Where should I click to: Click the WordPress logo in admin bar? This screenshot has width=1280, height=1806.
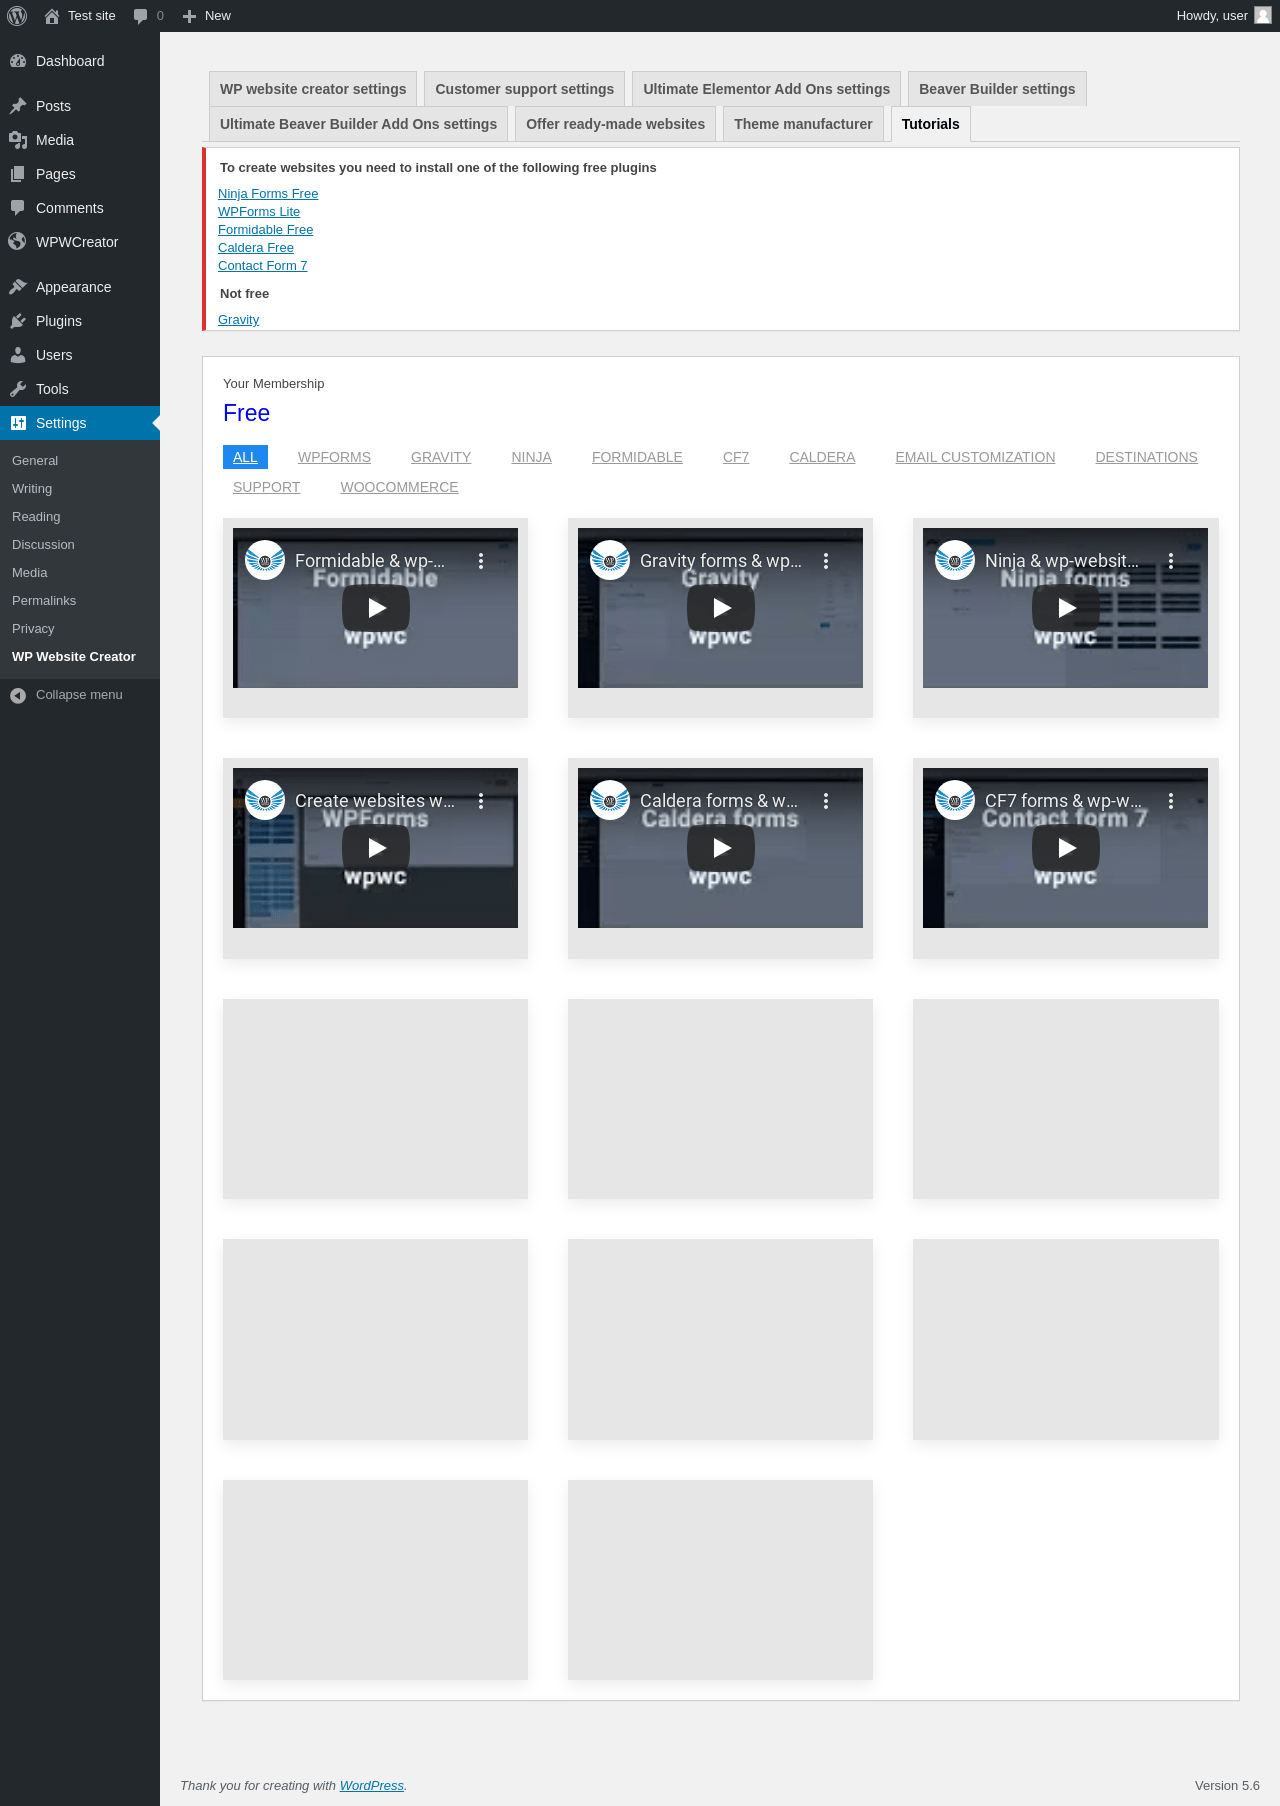point(17,16)
